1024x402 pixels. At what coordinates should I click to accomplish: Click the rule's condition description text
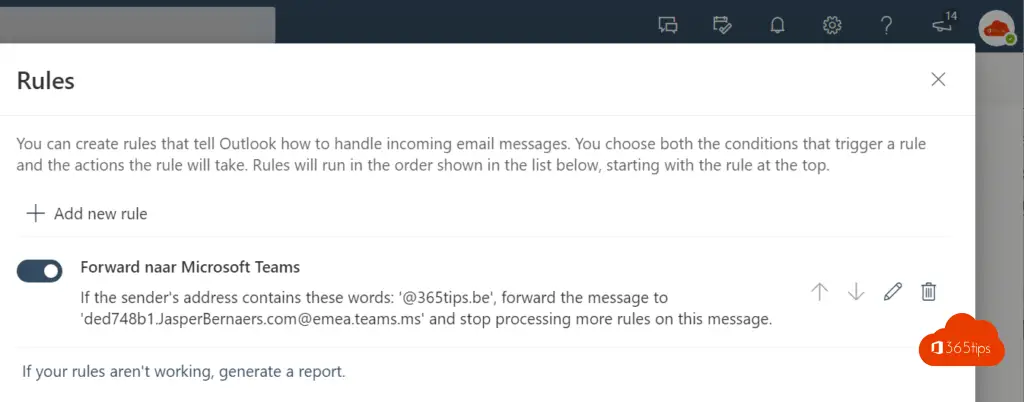point(400,309)
